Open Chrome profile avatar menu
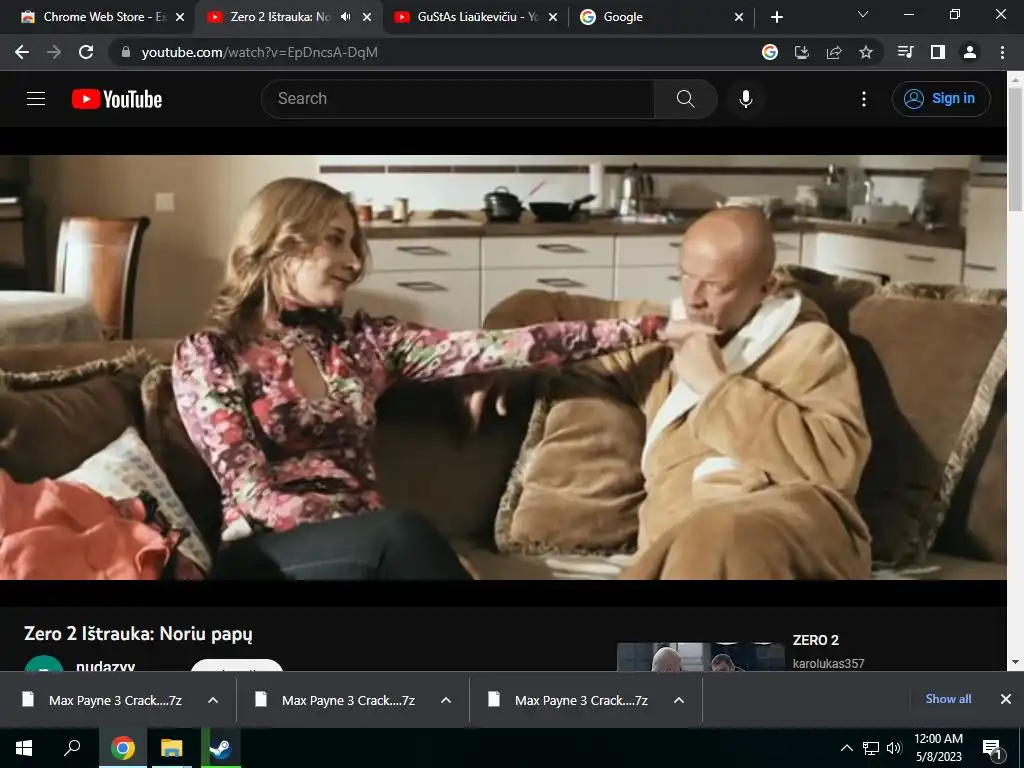This screenshot has height=768, width=1024. click(x=970, y=52)
